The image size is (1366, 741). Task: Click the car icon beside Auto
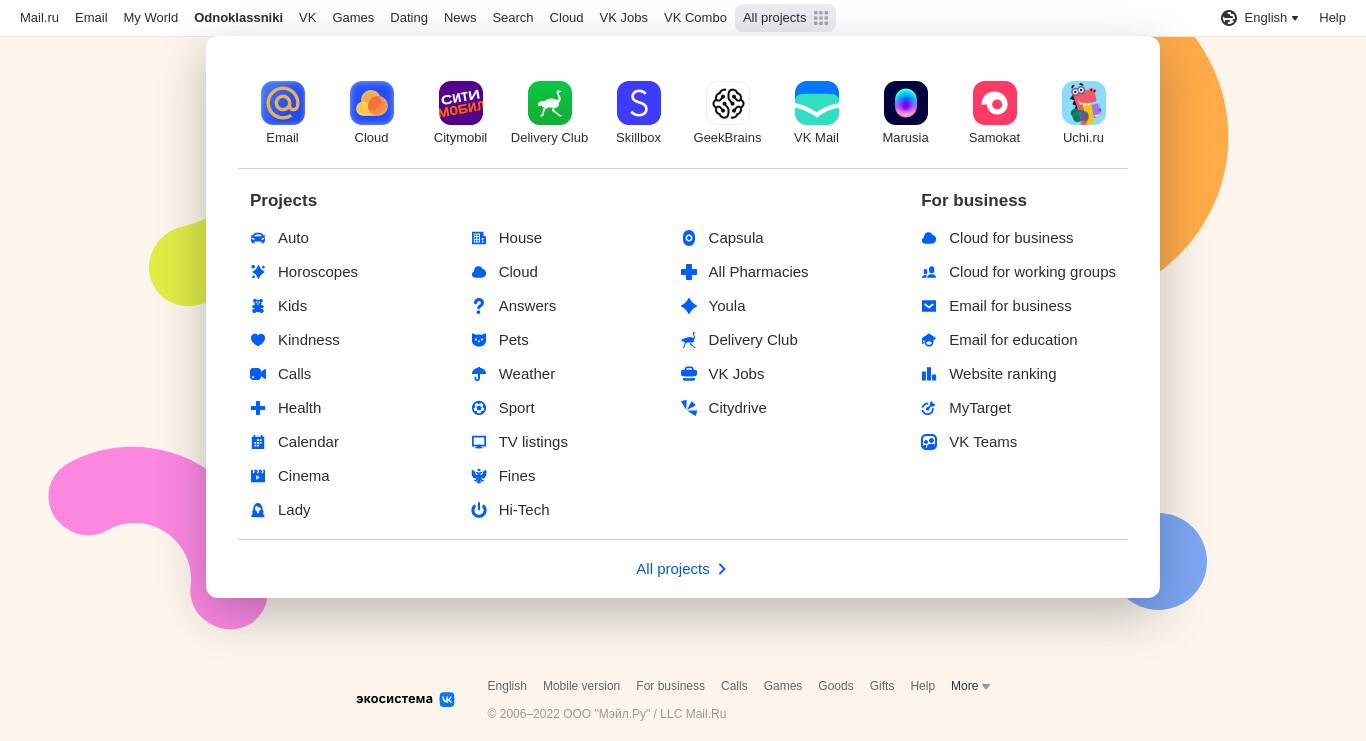click(x=258, y=238)
